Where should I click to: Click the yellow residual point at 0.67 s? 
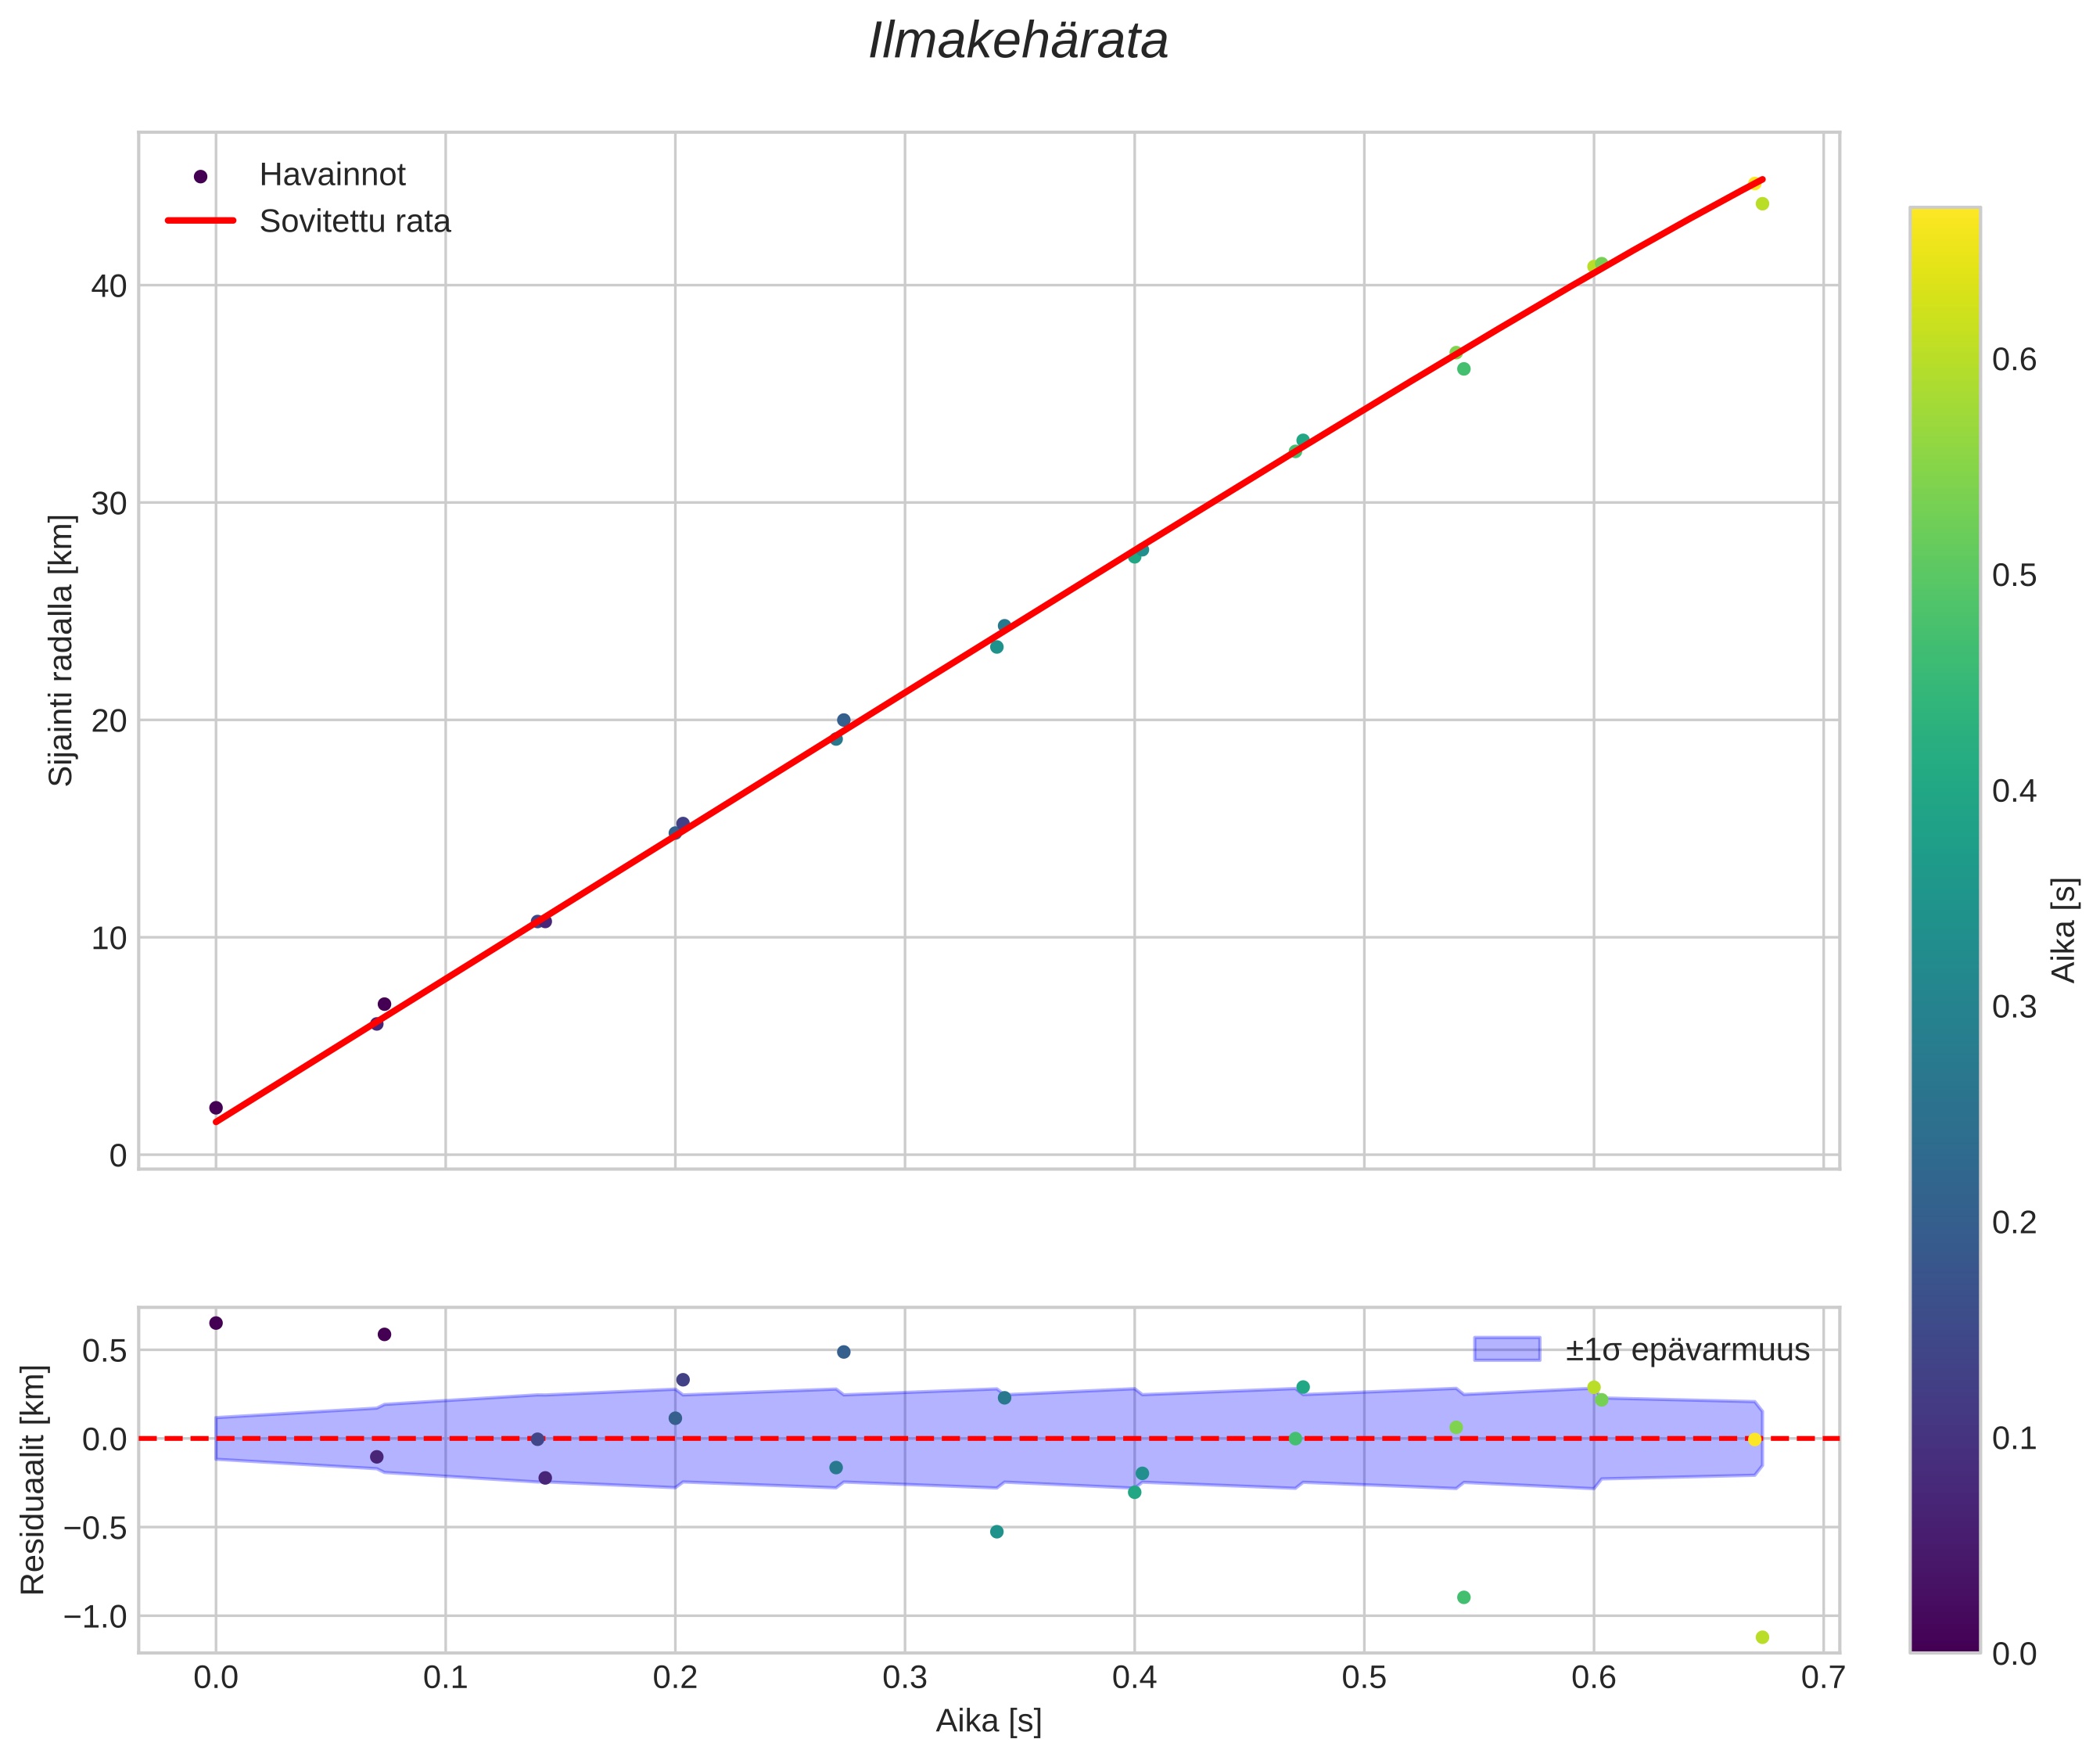[1754, 1439]
